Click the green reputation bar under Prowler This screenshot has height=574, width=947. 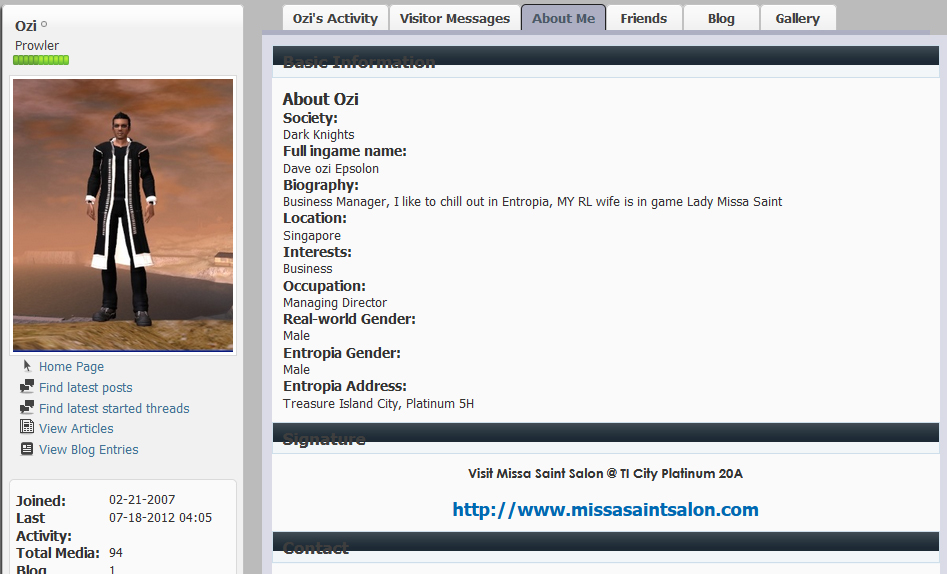(x=41, y=61)
